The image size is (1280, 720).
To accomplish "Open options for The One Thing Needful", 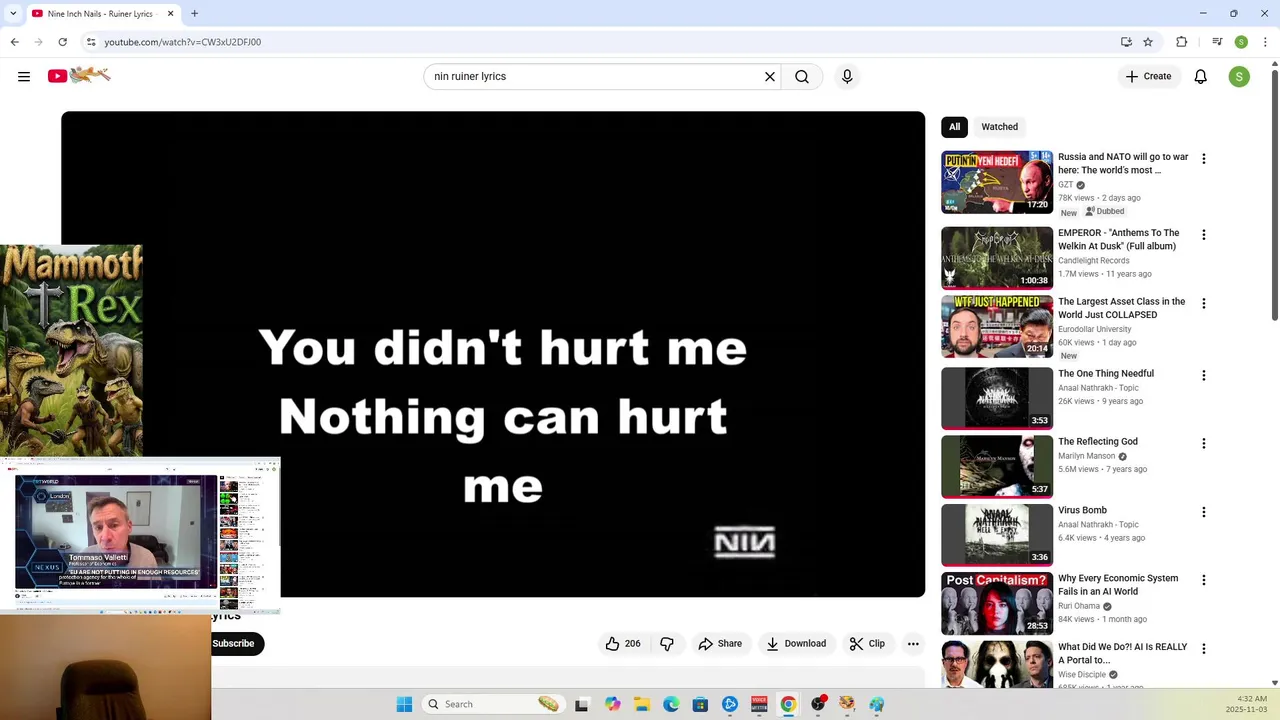I will click(1204, 376).
